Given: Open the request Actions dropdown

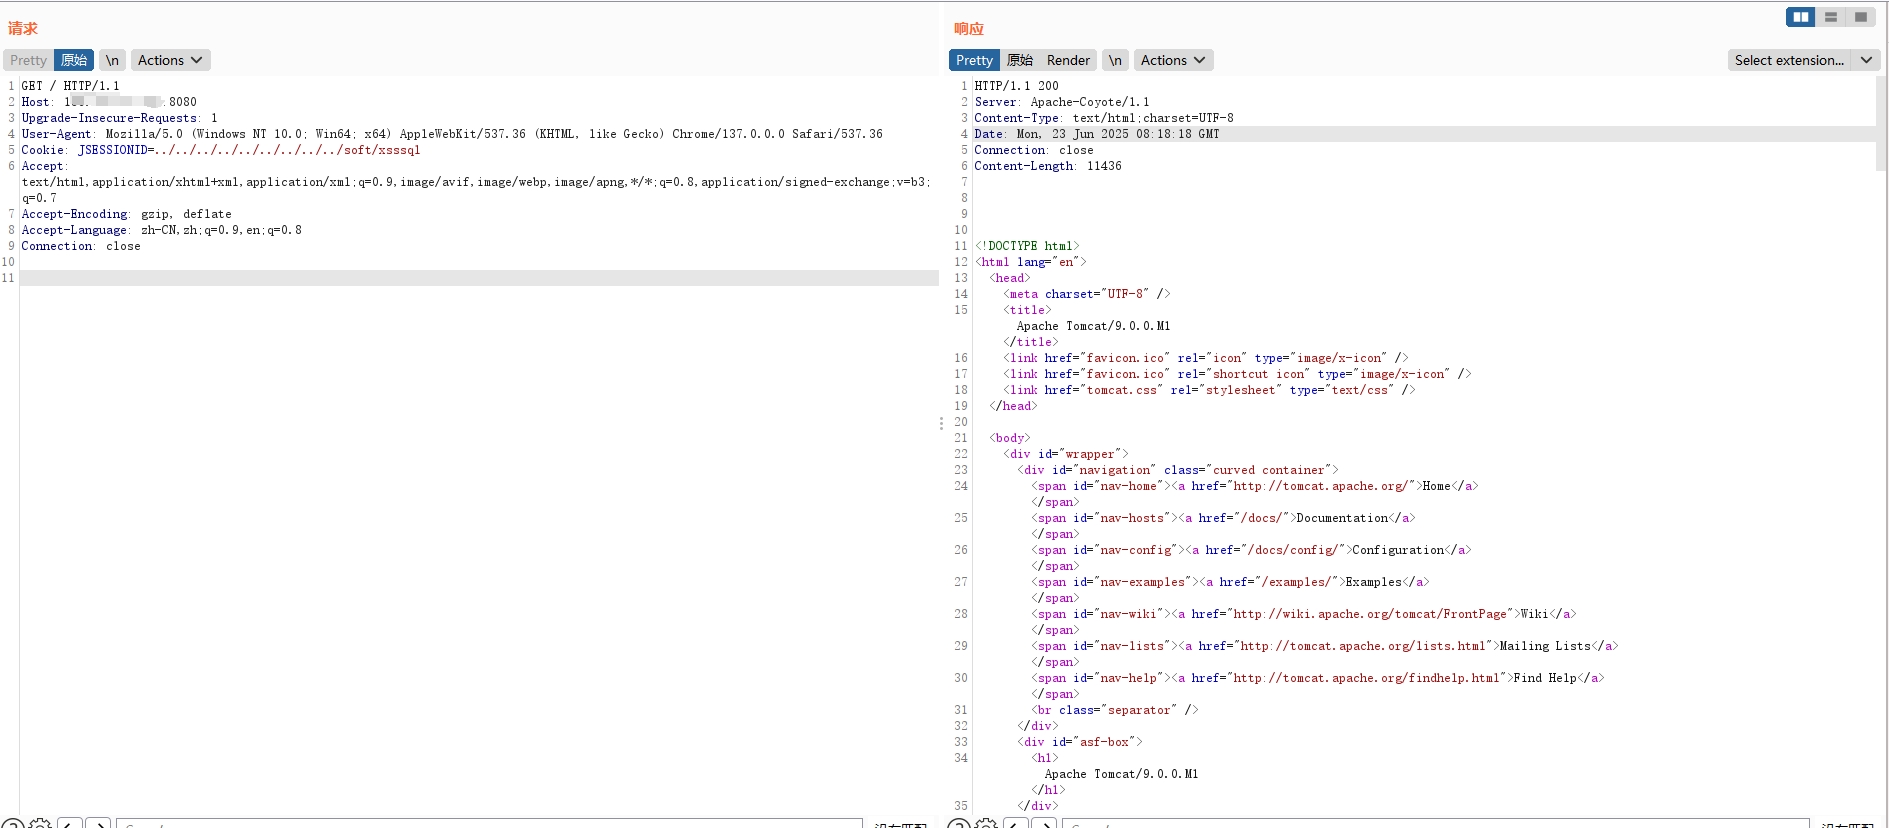Looking at the screenshot, I should [x=170, y=60].
